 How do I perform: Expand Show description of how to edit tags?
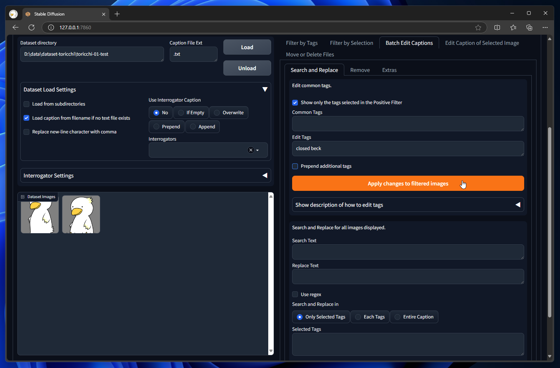point(518,205)
